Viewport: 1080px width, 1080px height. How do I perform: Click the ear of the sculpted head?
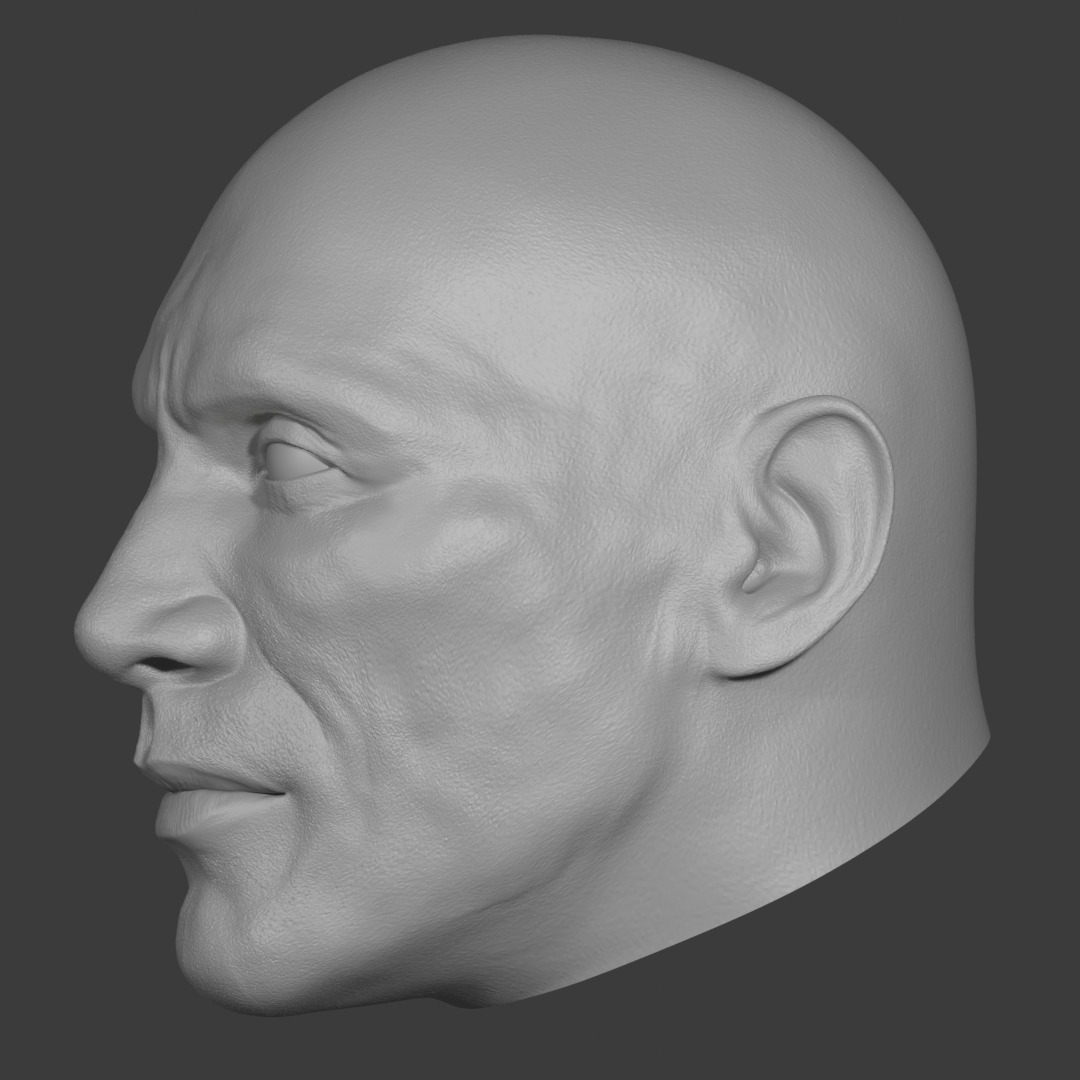(x=802, y=537)
